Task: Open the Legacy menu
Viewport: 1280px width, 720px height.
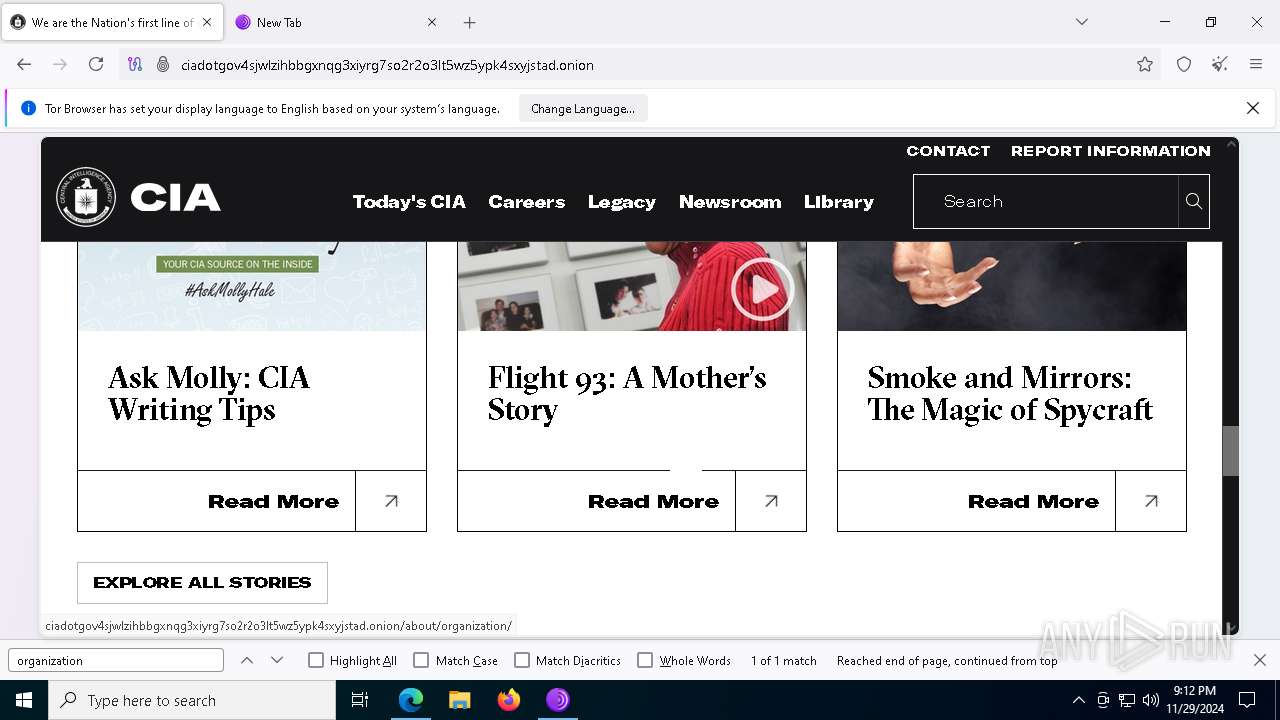Action: [621, 201]
